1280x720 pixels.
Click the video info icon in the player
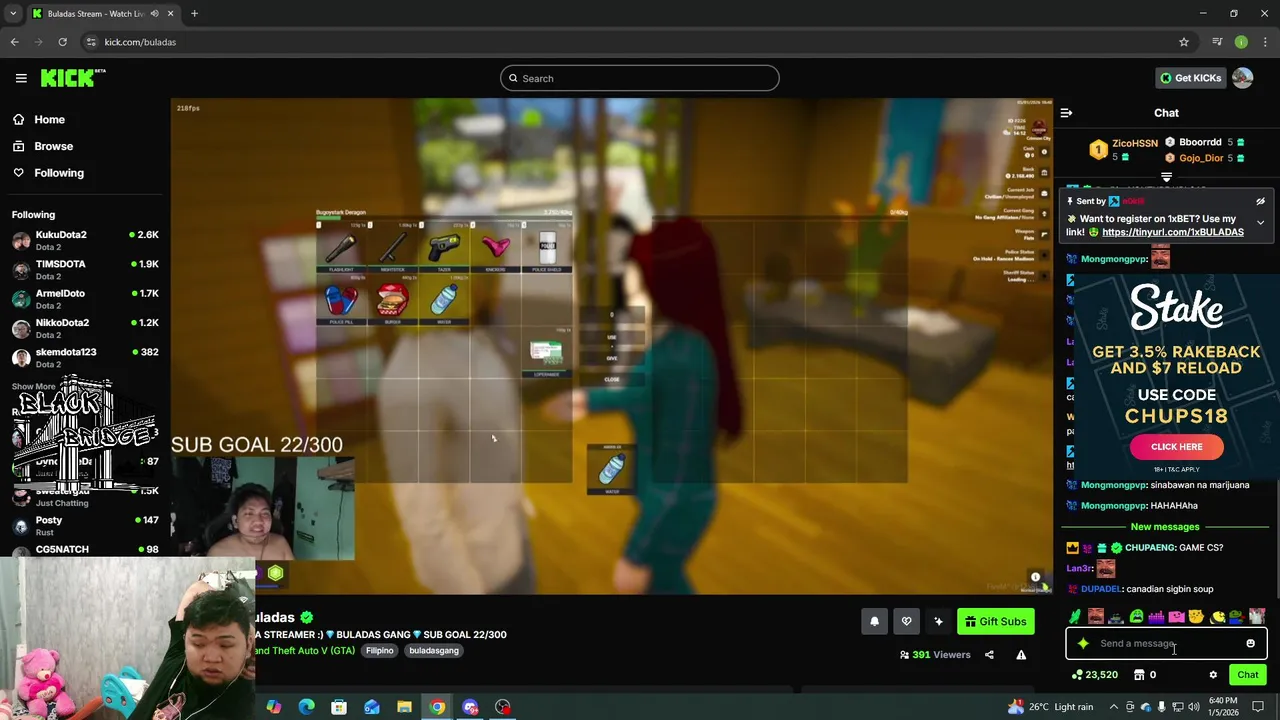click(x=1036, y=577)
